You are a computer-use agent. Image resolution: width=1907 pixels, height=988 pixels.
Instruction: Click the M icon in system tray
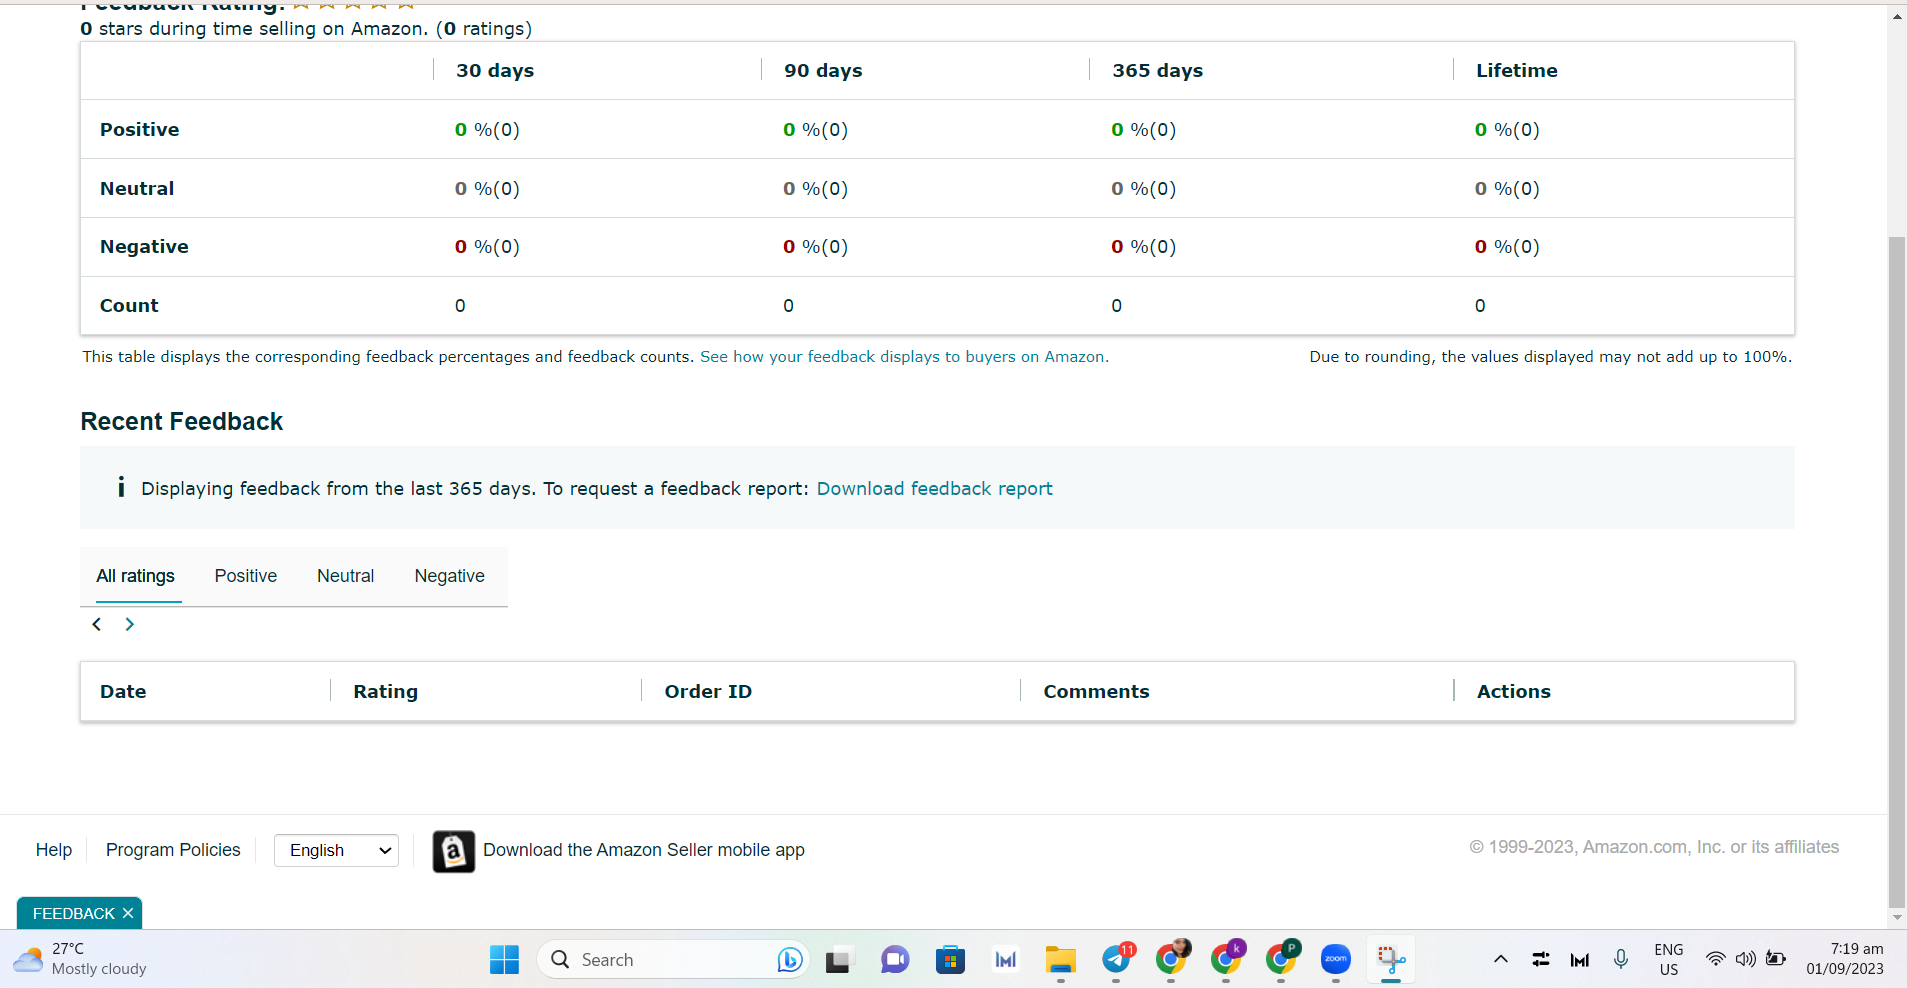1580,960
